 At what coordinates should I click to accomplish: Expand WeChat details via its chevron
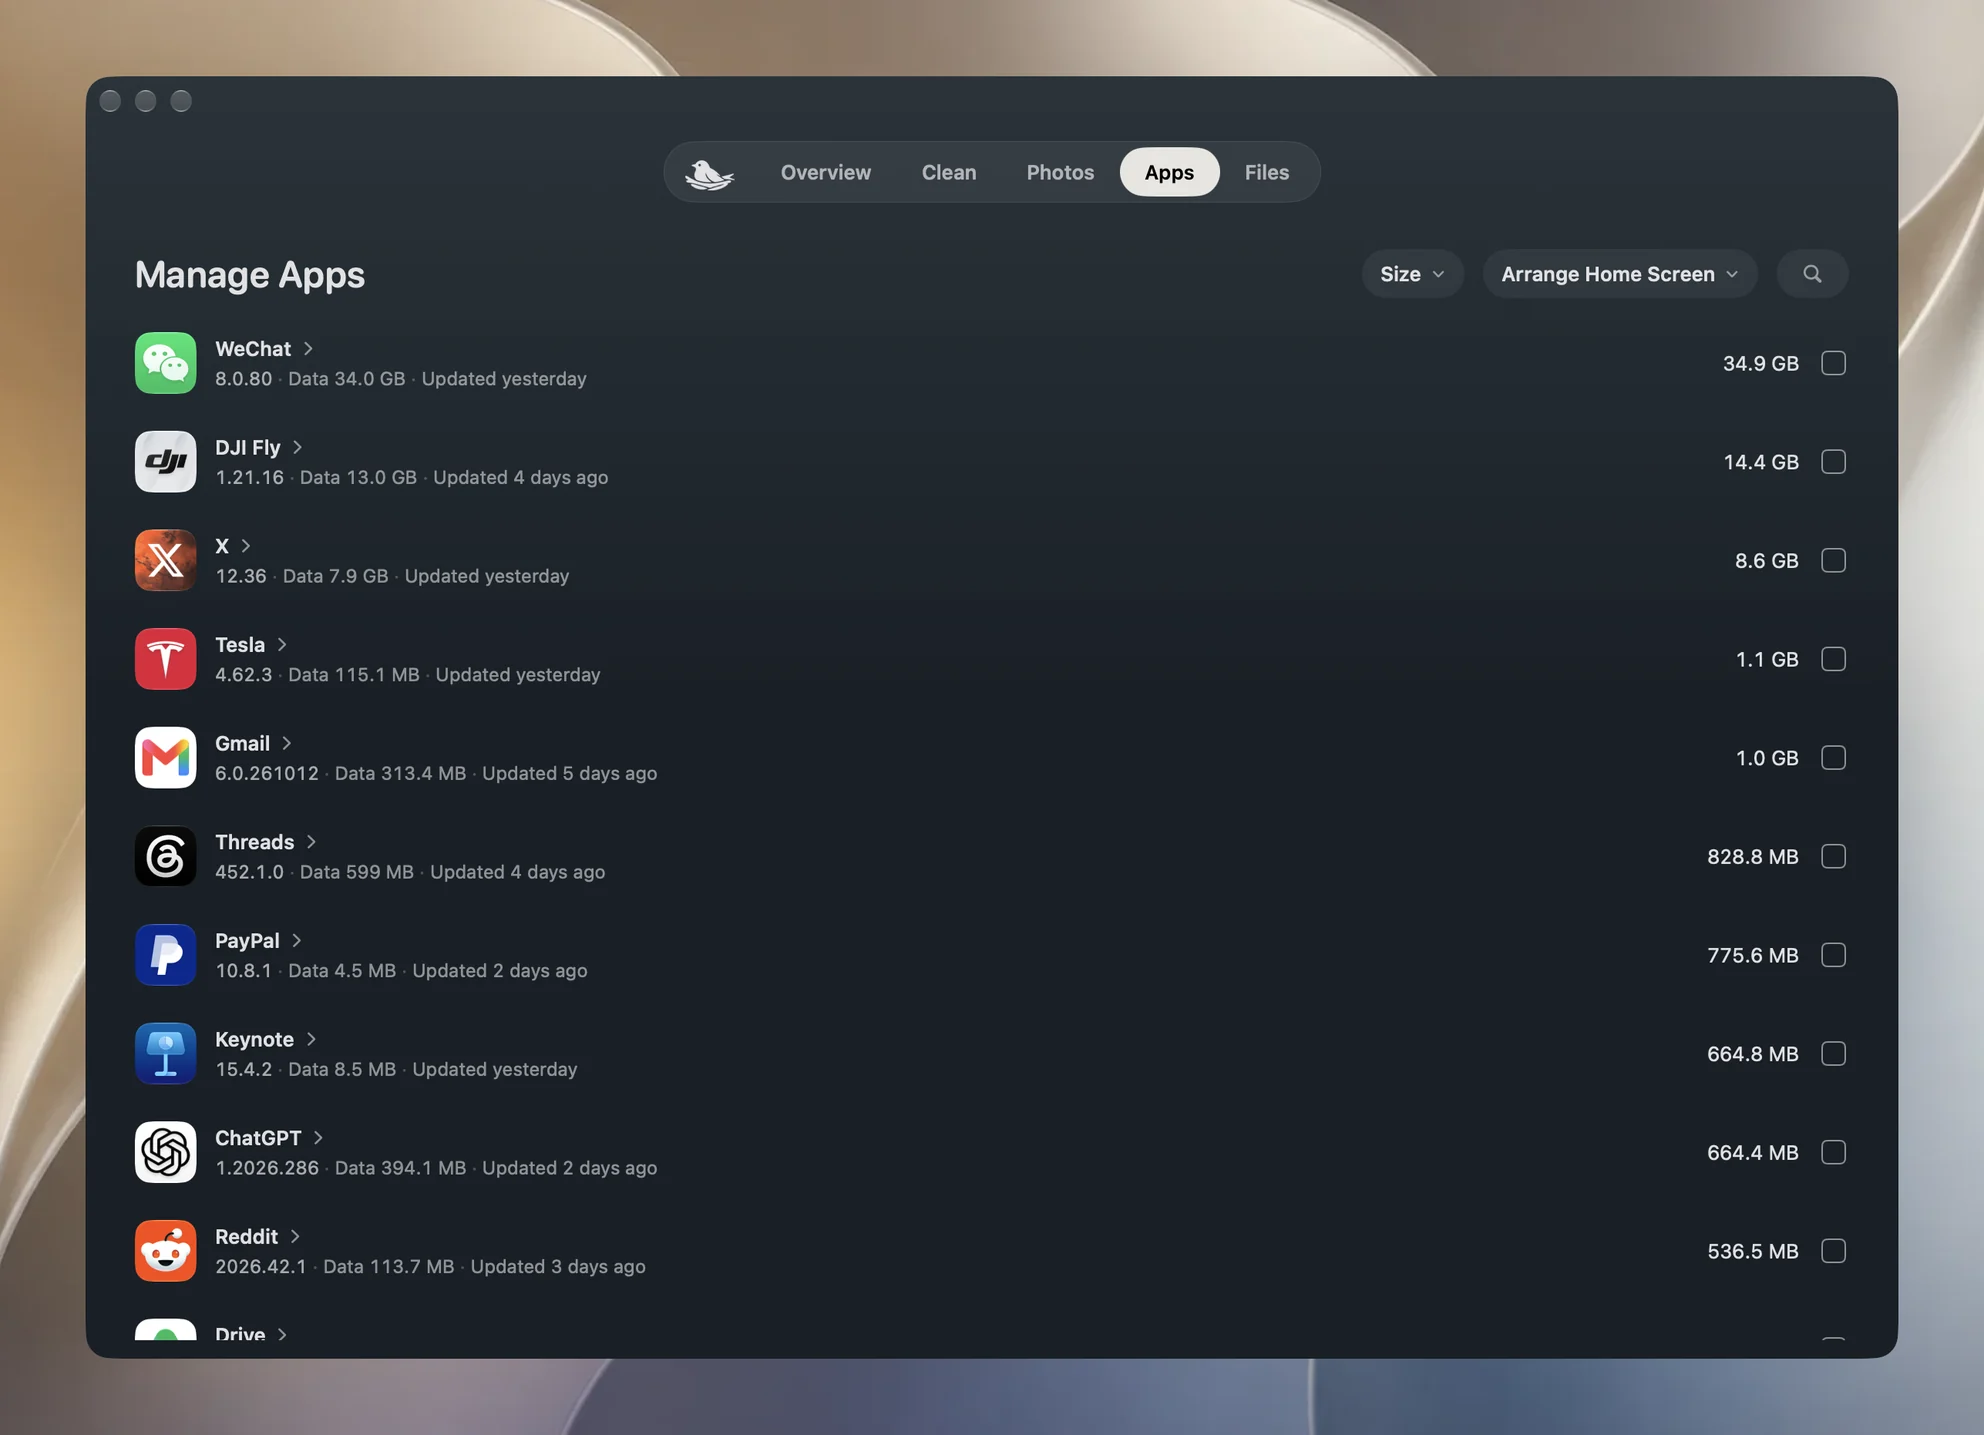[x=308, y=349]
